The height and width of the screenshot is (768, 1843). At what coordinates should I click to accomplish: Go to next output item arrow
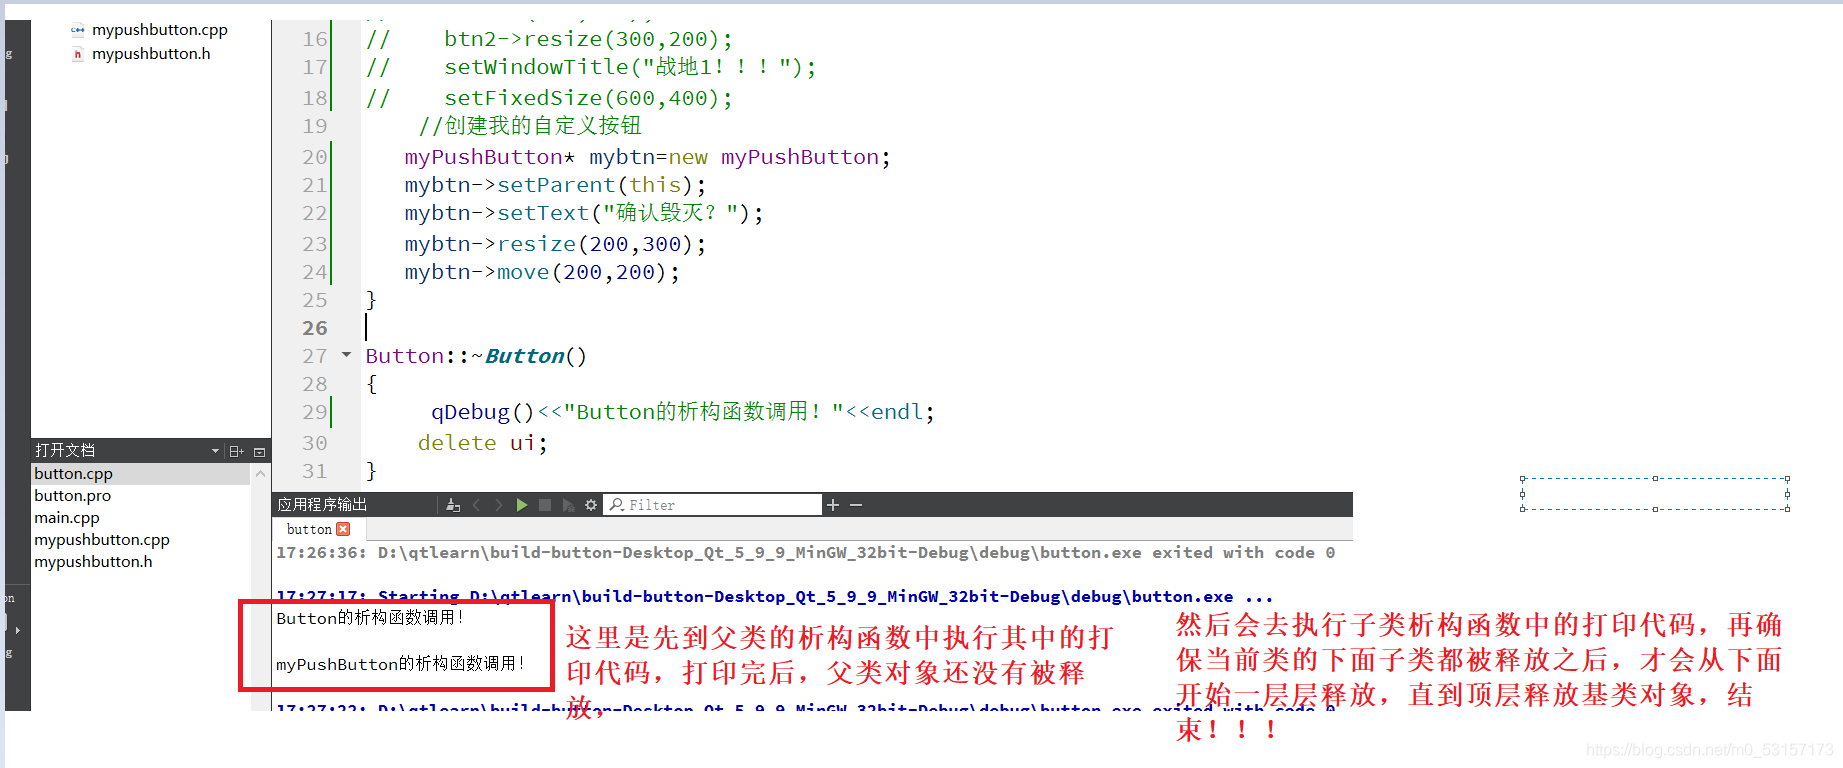coord(498,505)
